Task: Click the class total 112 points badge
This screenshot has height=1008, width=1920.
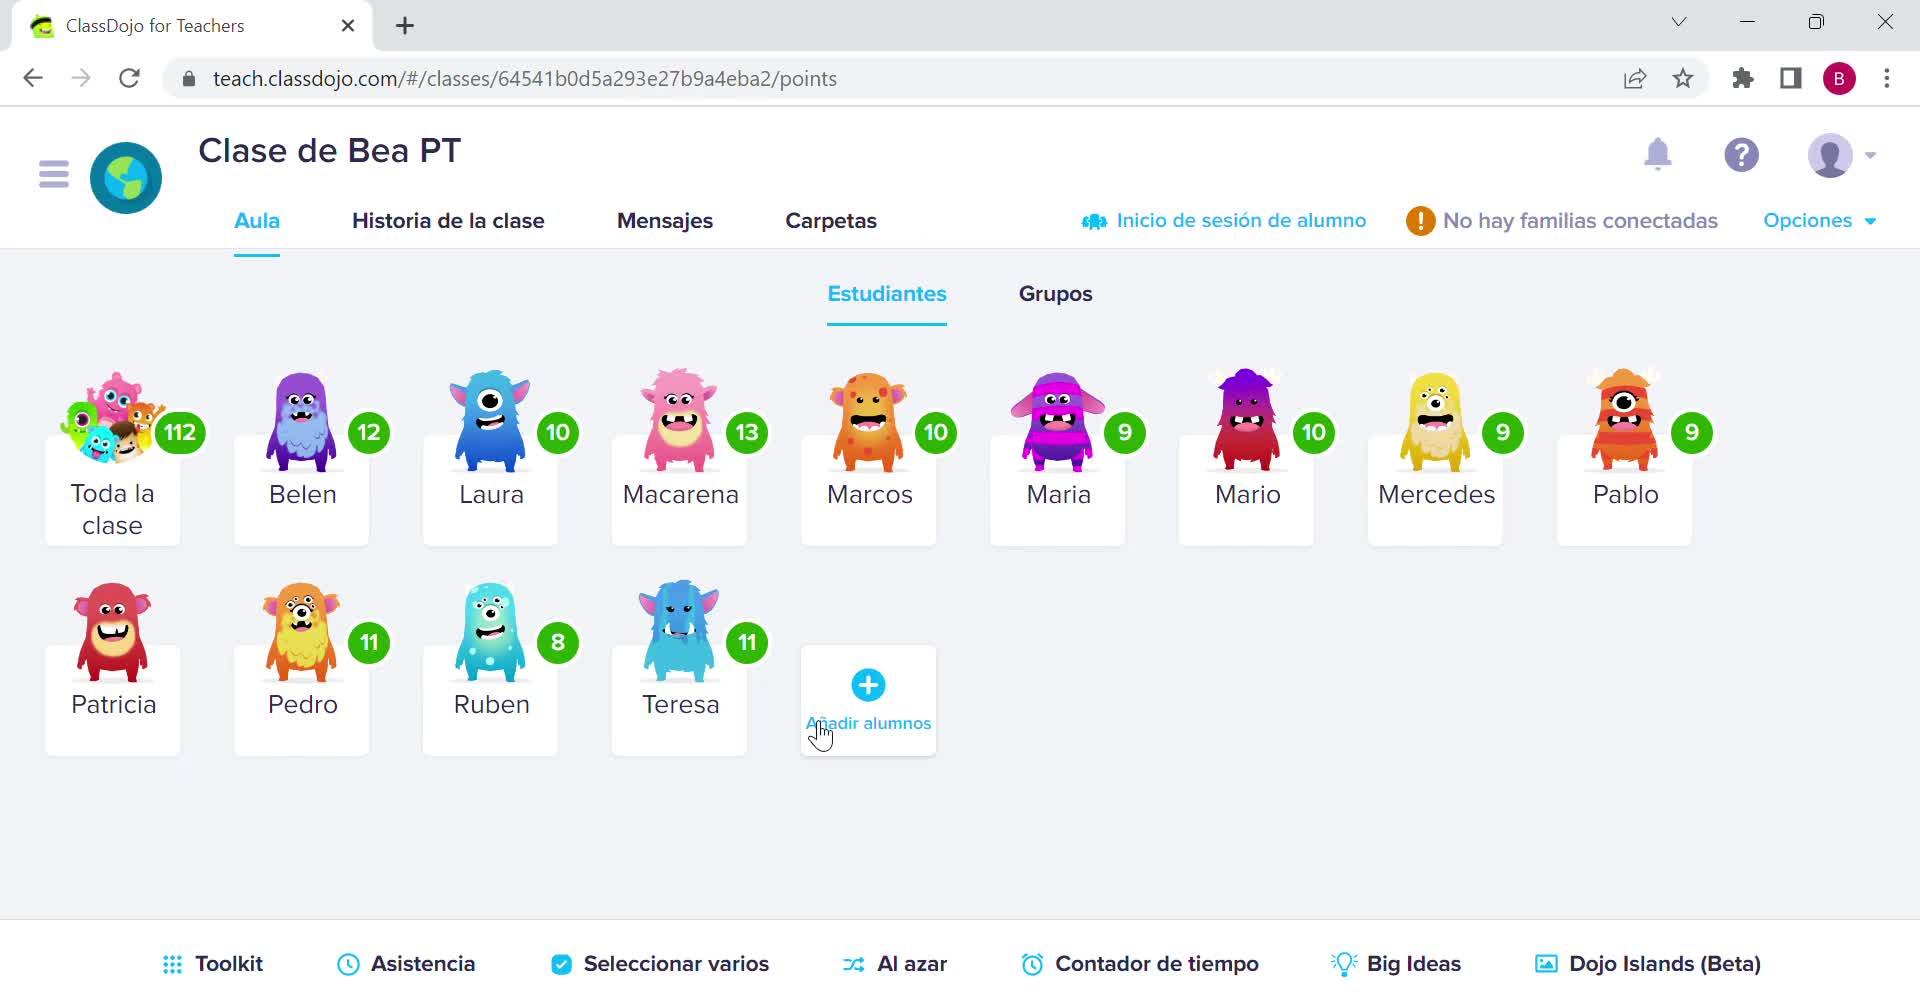Action: 180,433
